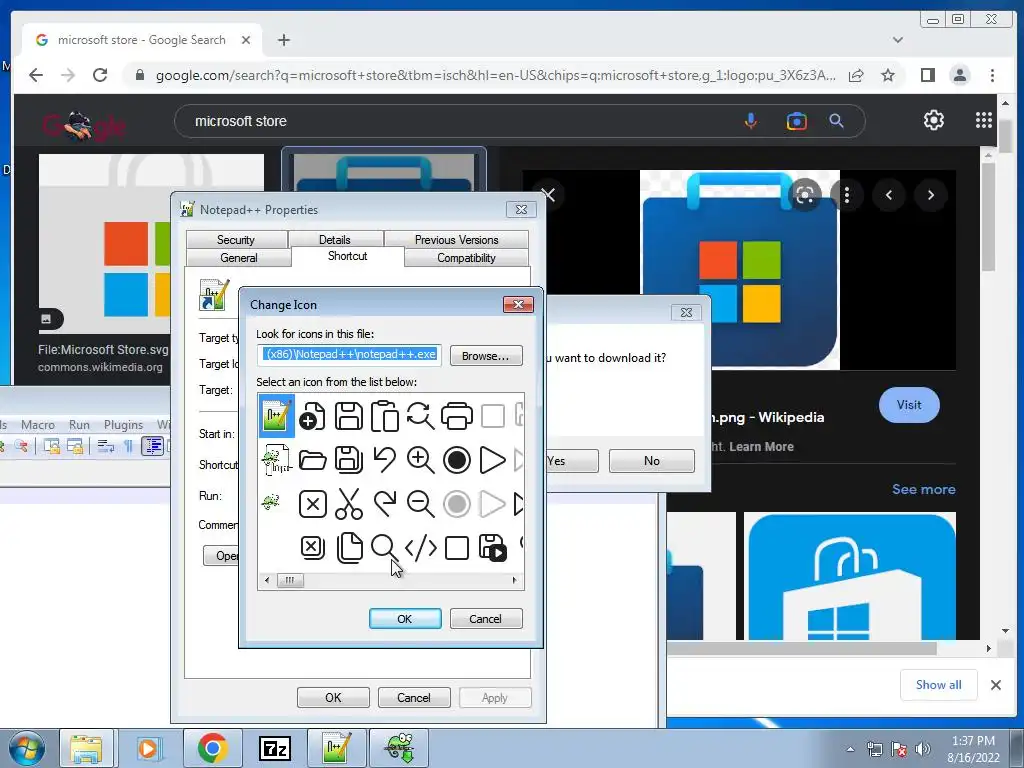Click left arrow of icon list scrollbar
The width and height of the screenshot is (1024, 768).
266,580
